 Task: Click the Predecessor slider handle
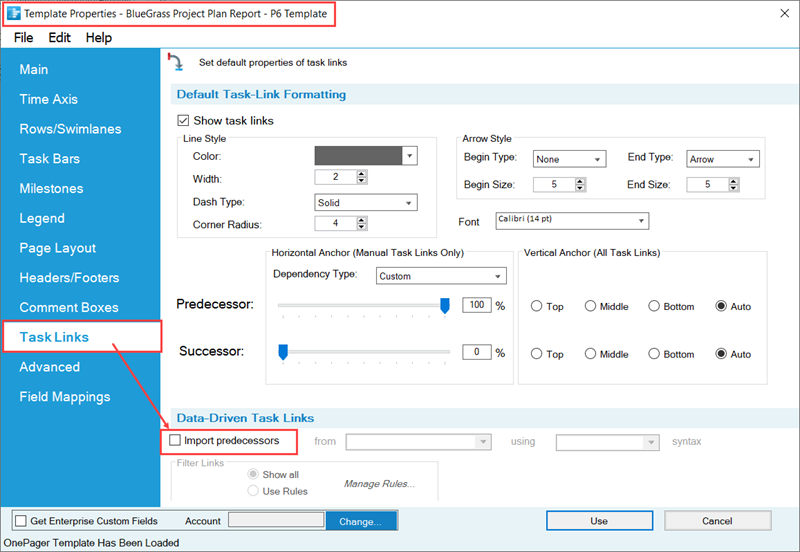[x=445, y=306]
